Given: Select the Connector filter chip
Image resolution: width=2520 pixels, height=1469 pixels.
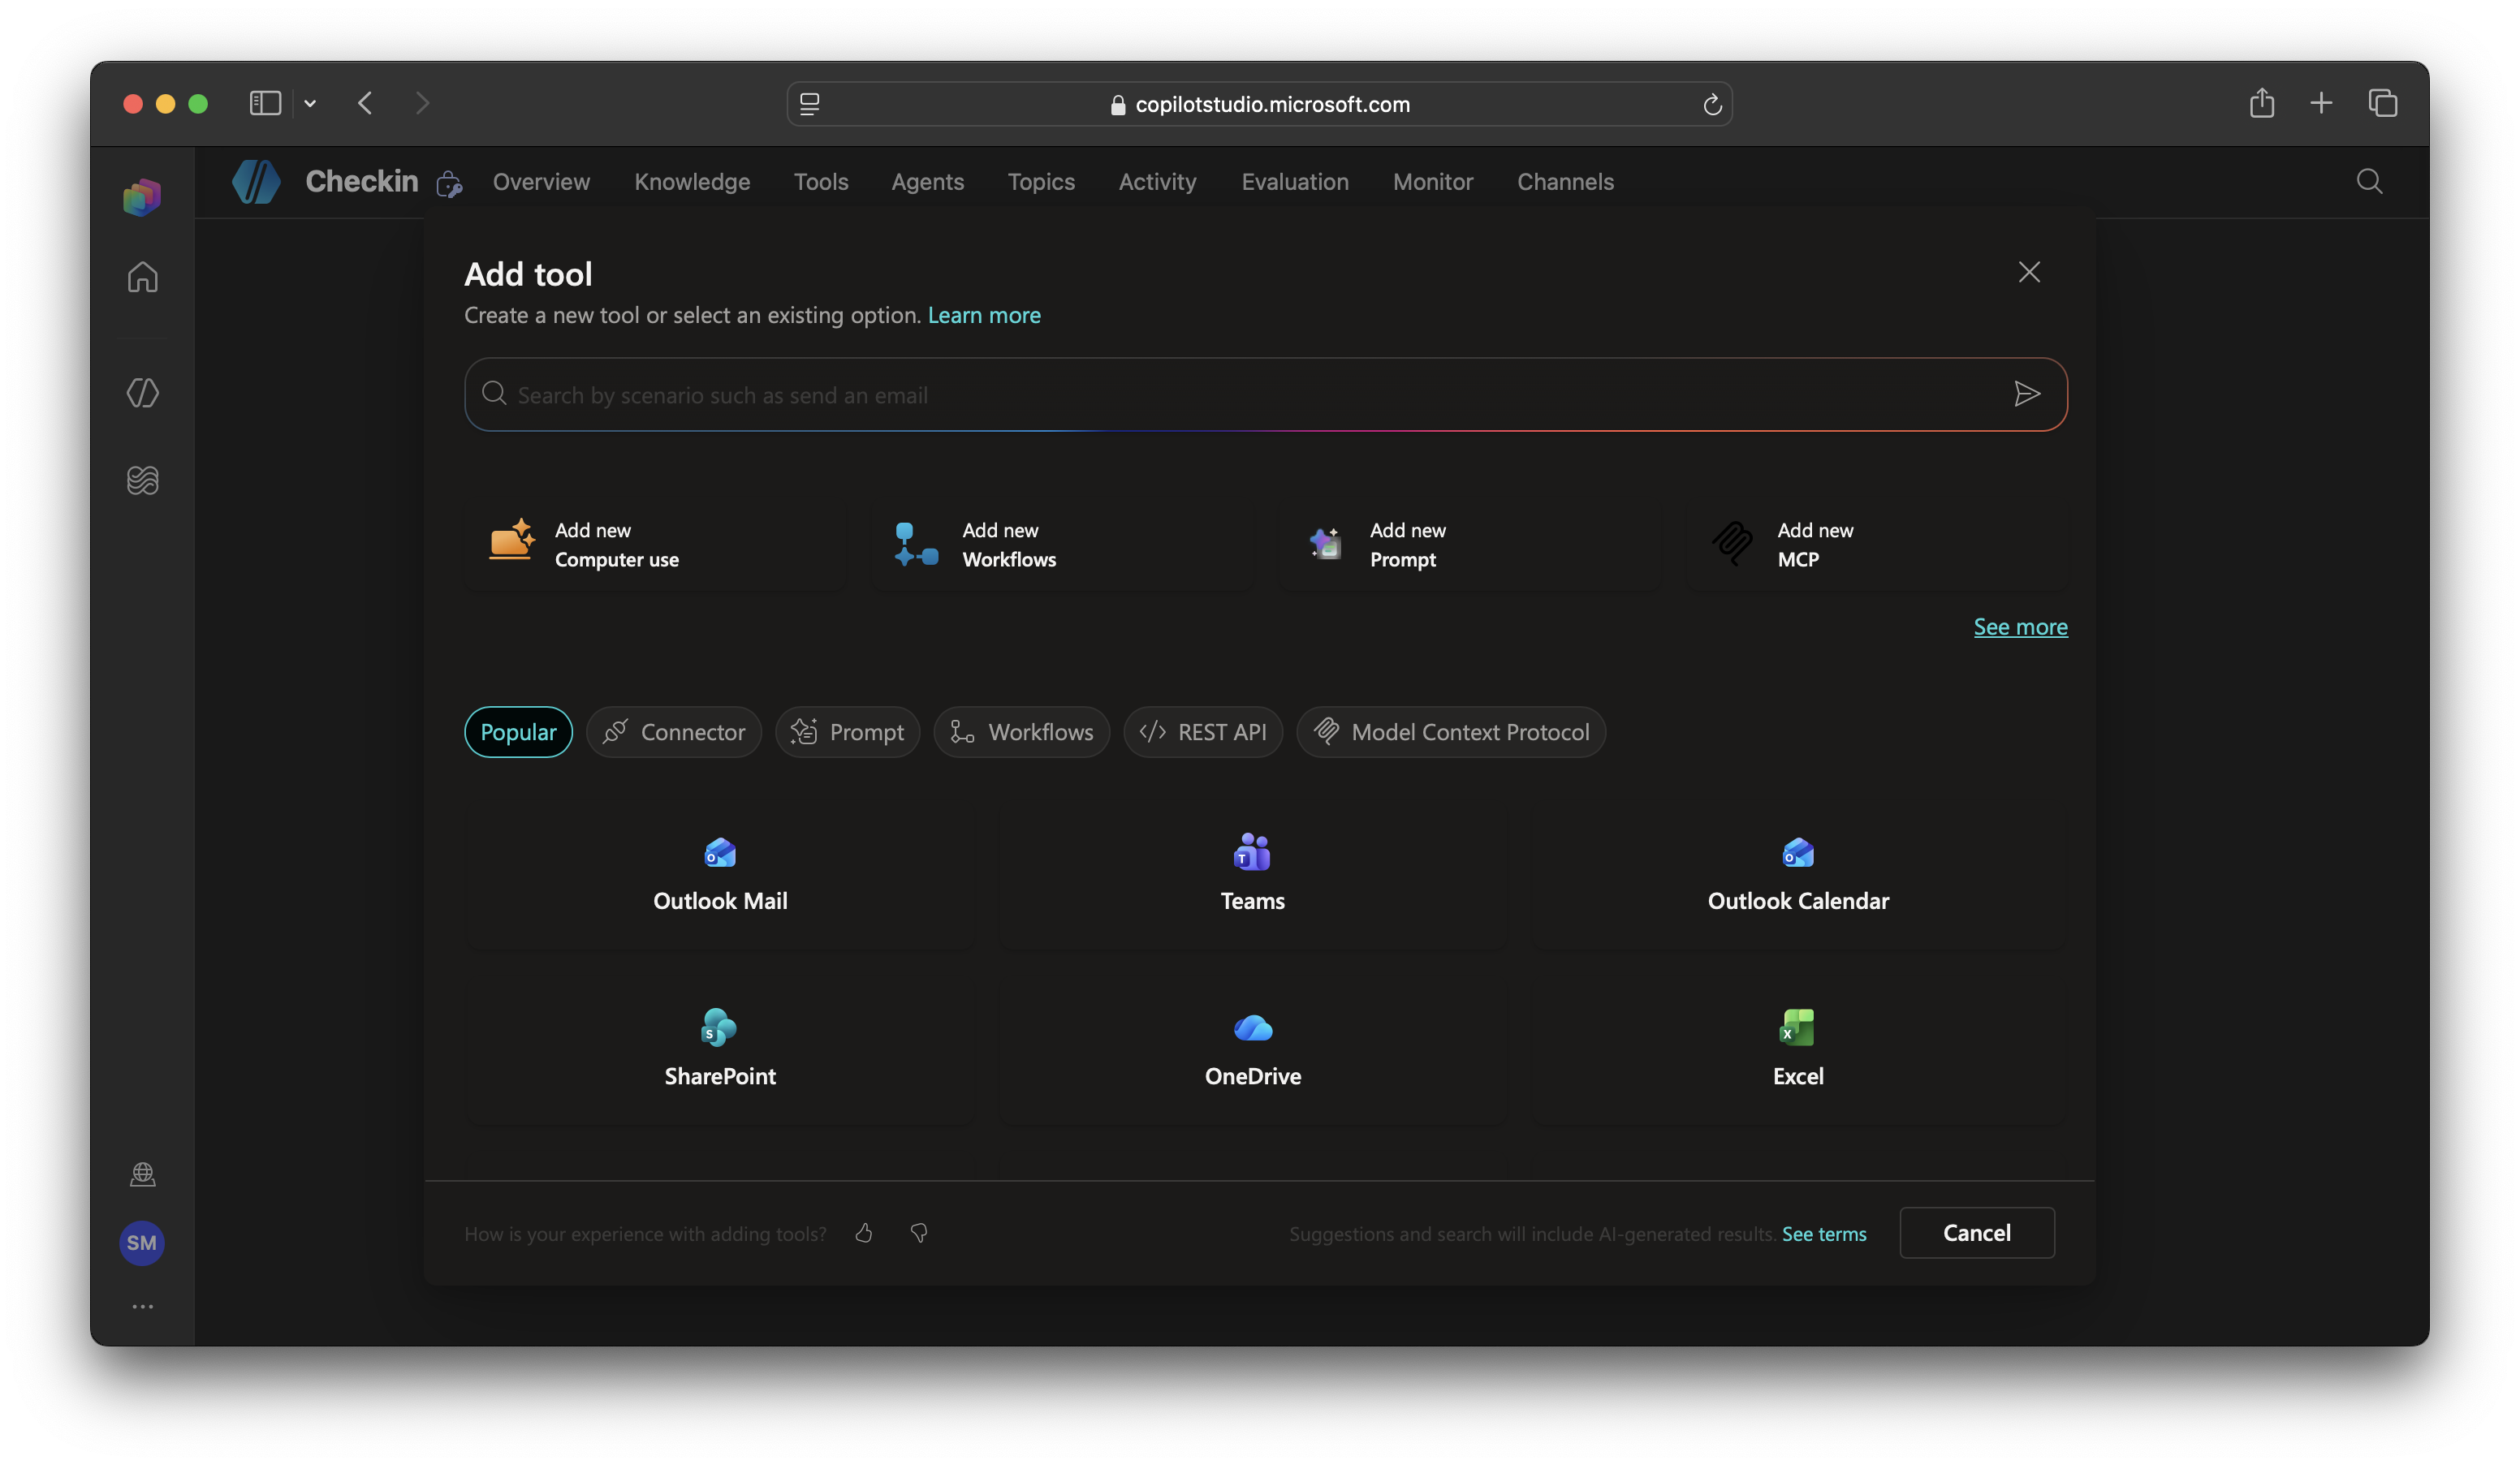Looking at the screenshot, I should 673,732.
